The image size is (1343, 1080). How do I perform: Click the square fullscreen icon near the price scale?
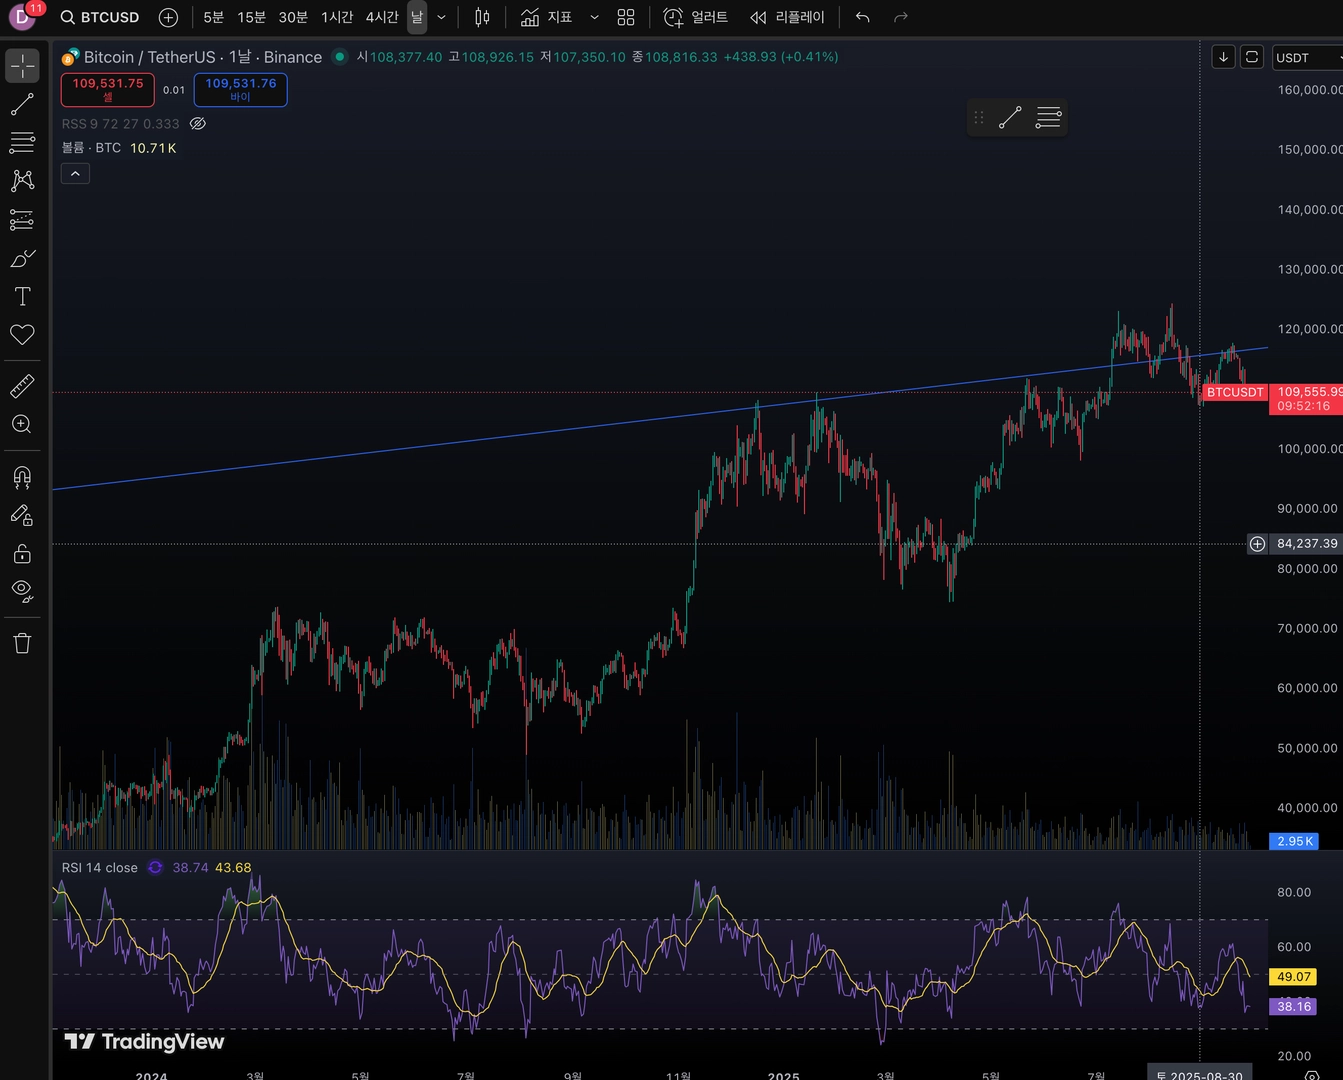click(x=1252, y=57)
